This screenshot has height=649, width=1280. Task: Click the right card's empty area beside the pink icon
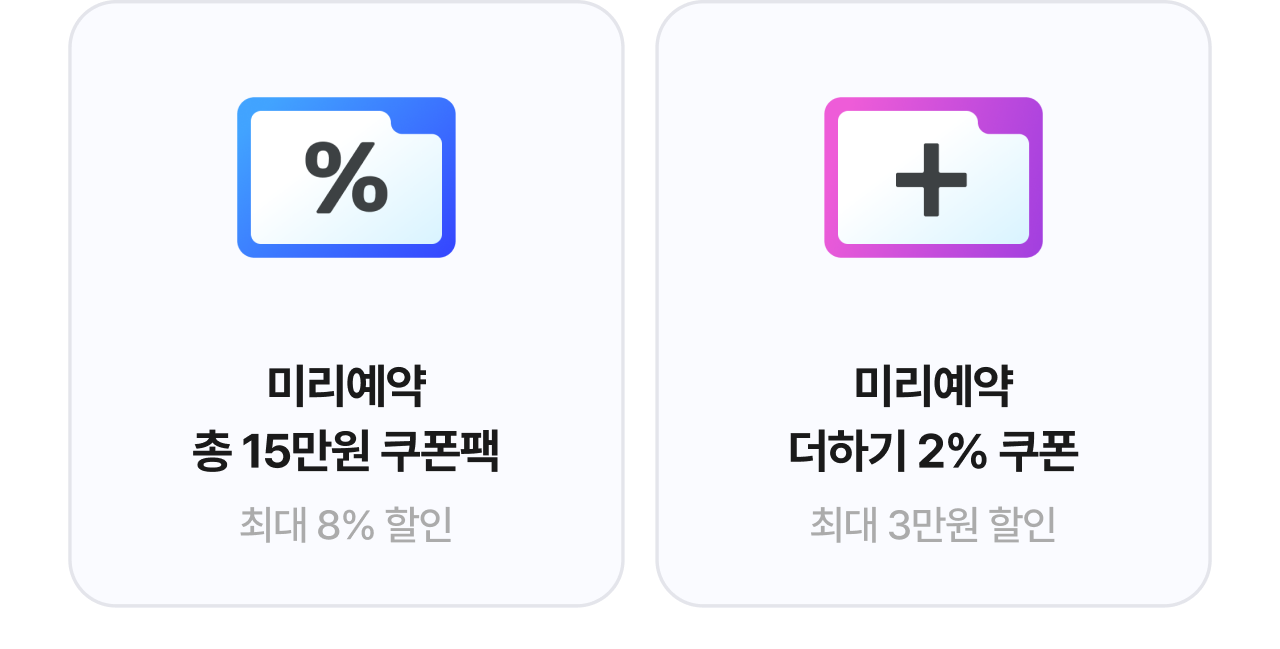click(1125, 177)
